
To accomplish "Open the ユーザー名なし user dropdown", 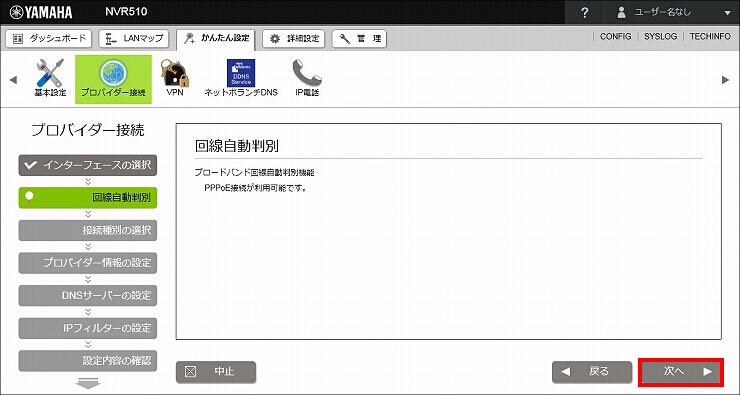I will 674,13.
